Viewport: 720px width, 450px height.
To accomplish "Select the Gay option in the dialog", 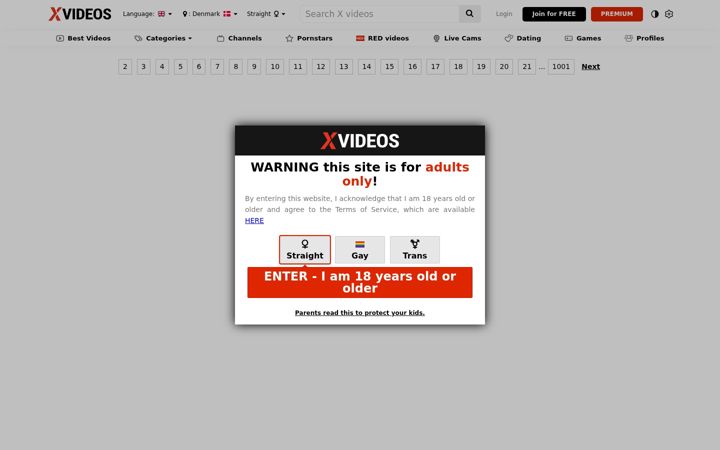I will tap(360, 250).
